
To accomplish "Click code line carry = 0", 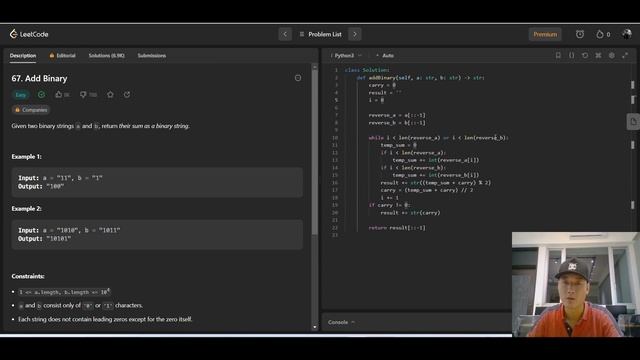I will (x=382, y=85).
